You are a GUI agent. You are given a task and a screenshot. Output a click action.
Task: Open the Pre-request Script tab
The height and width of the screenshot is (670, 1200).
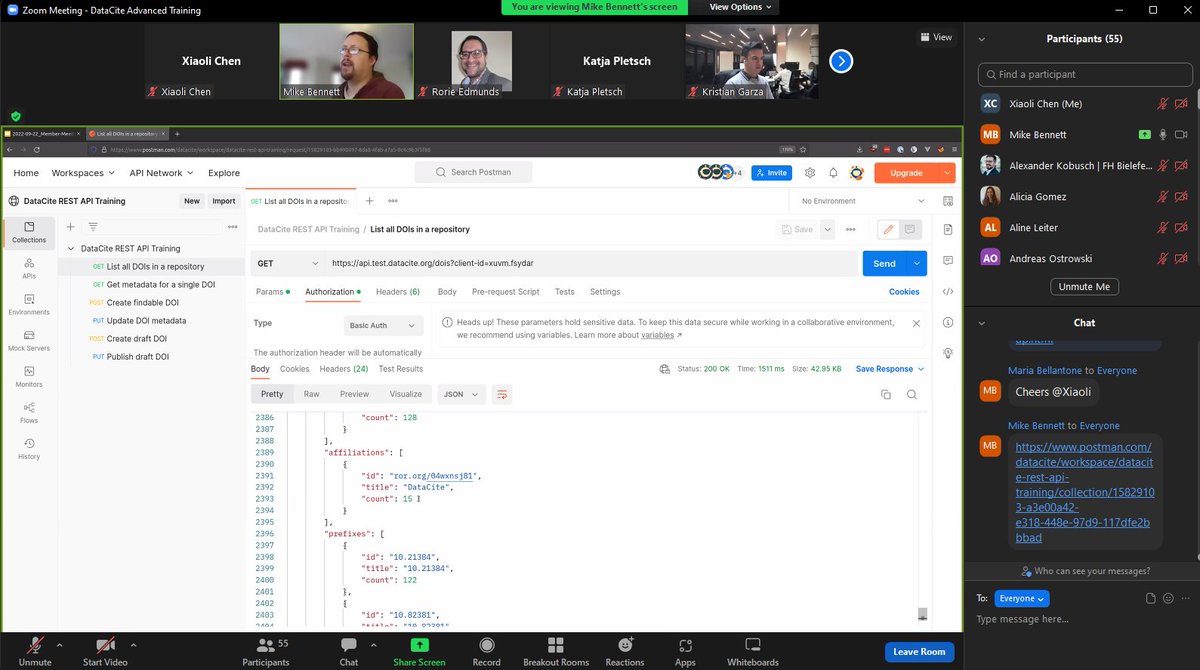(x=506, y=292)
